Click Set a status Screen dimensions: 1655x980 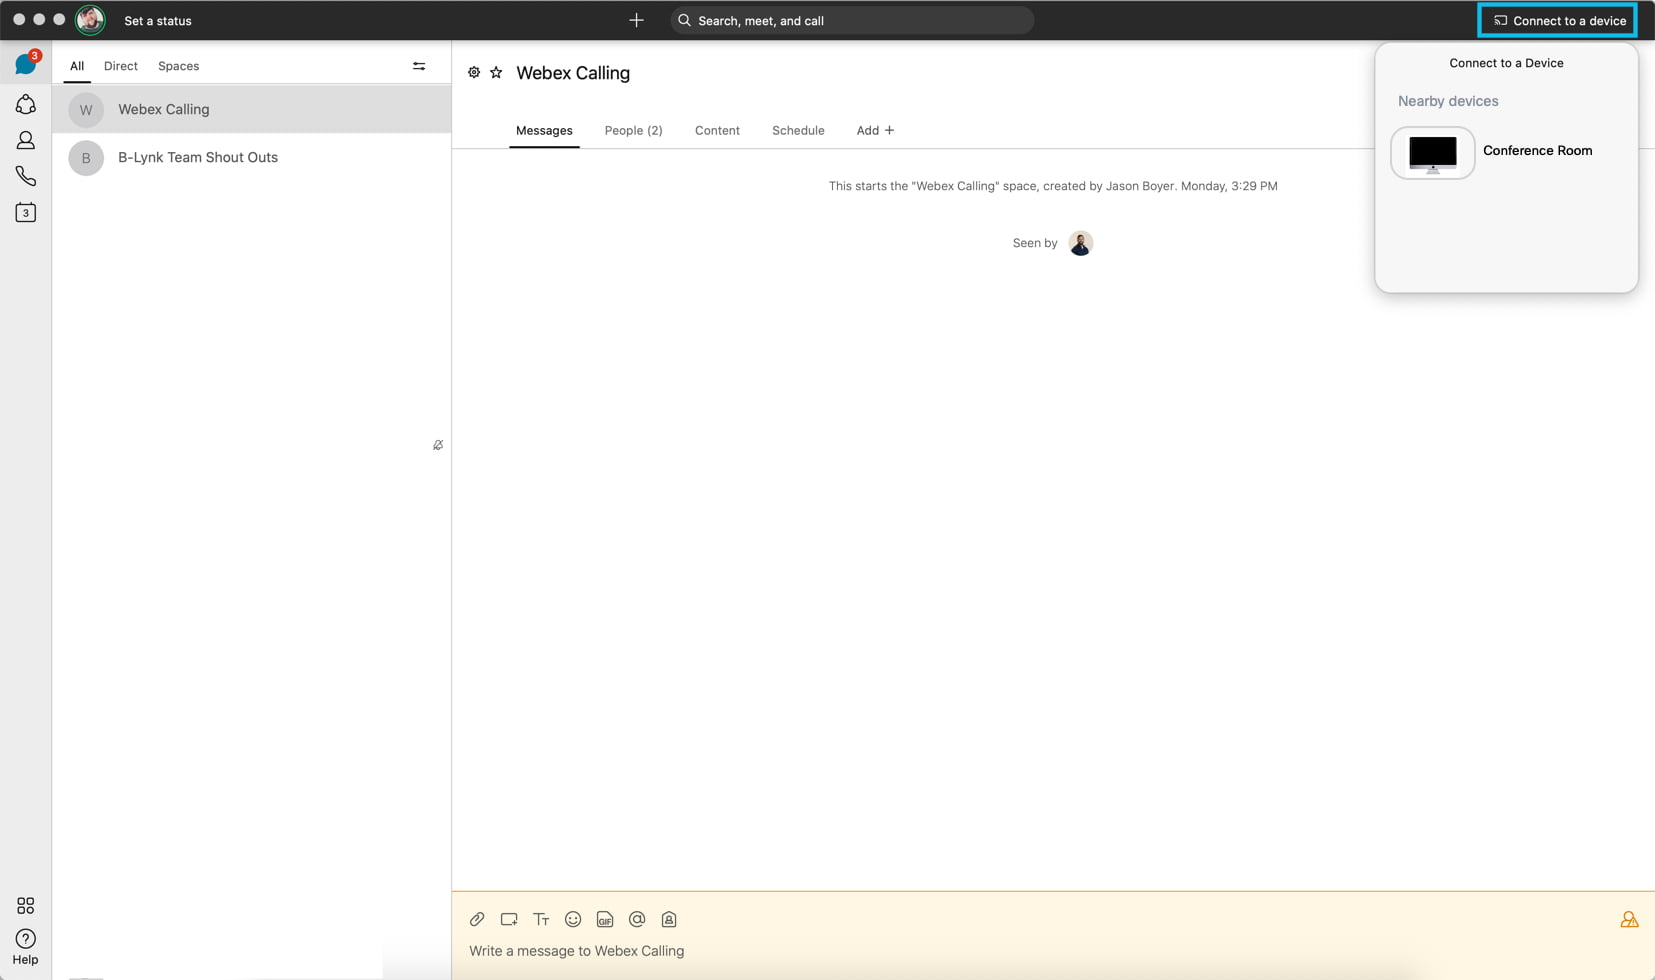(158, 20)
